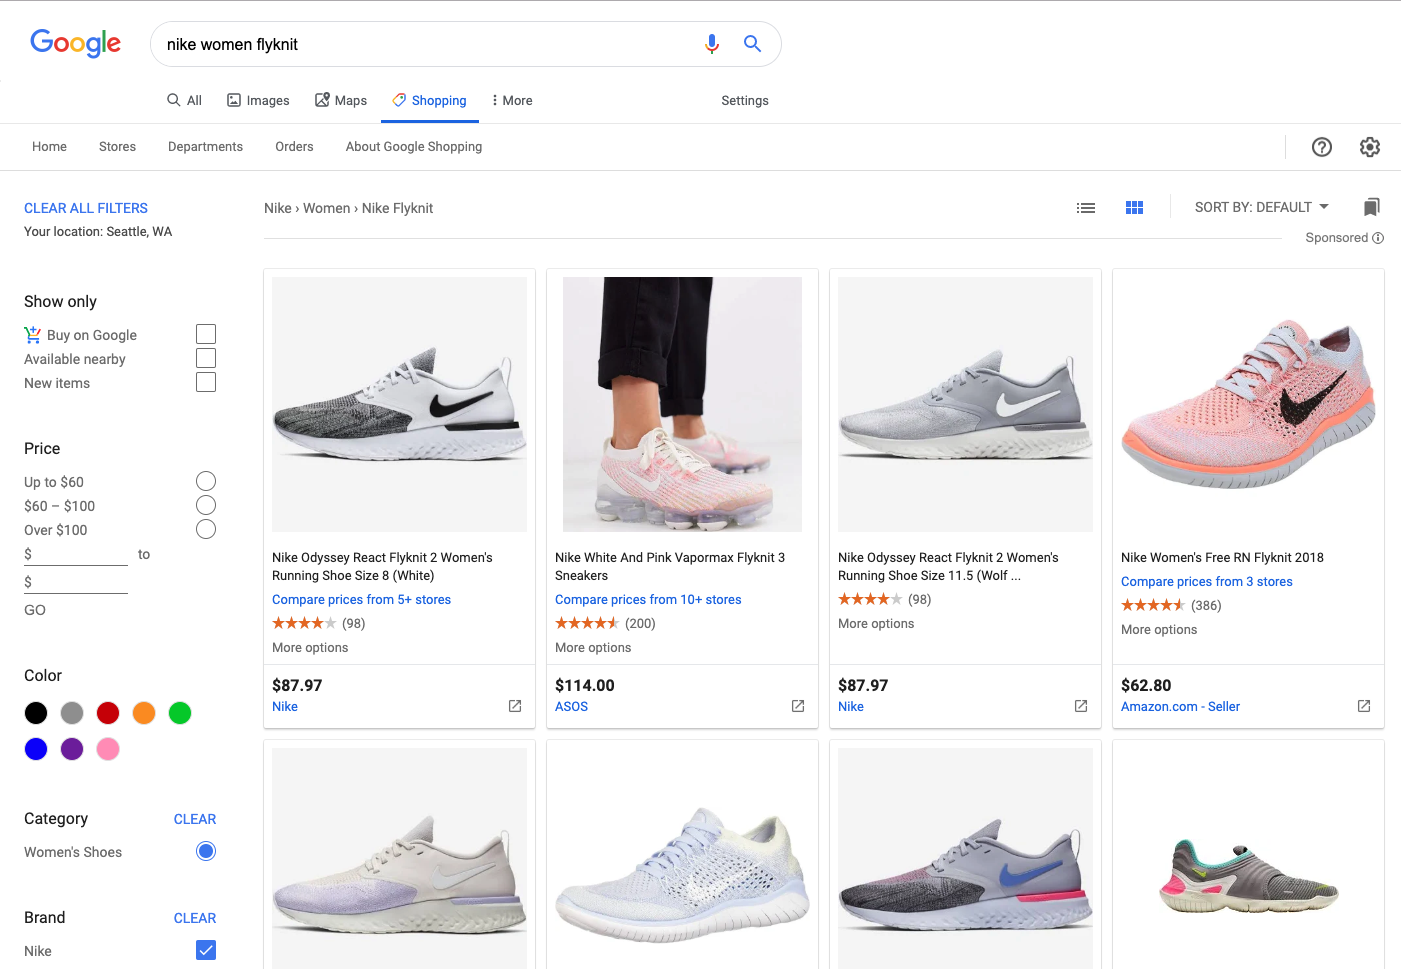Filter by purple color swatch
The image size is (1401, 969).
click(72, 749)
